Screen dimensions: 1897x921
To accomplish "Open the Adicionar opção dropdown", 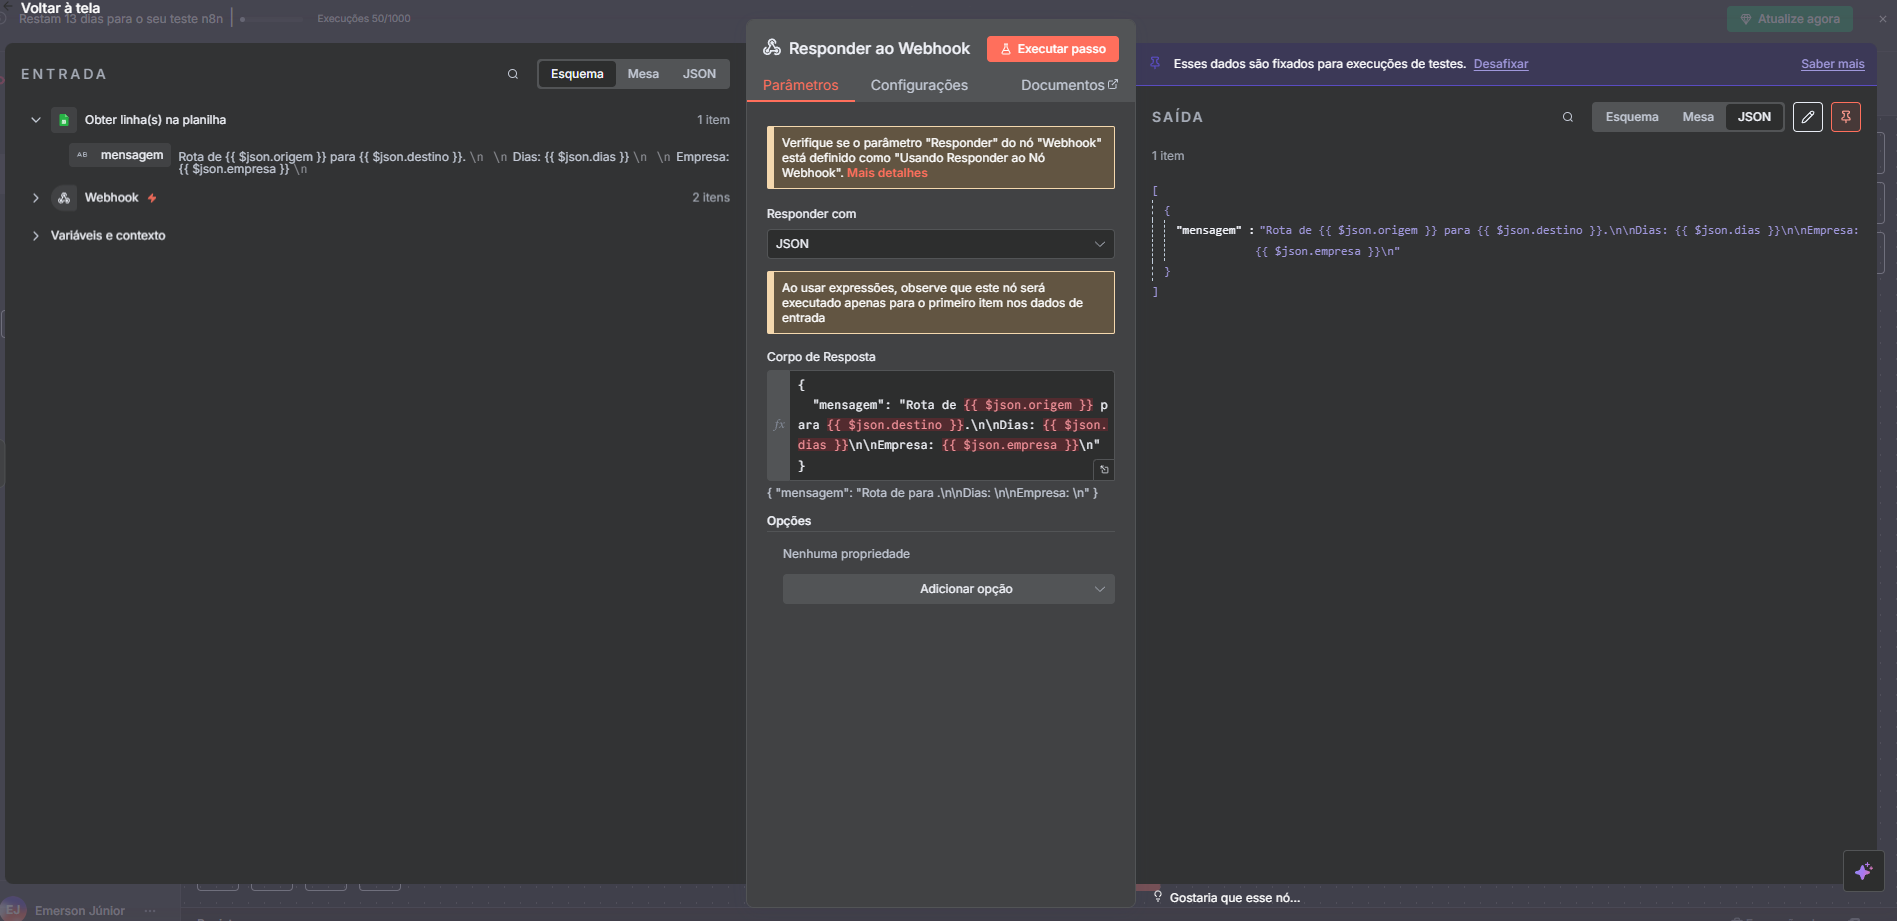I will pyautogui.click(x=948, y=589).
